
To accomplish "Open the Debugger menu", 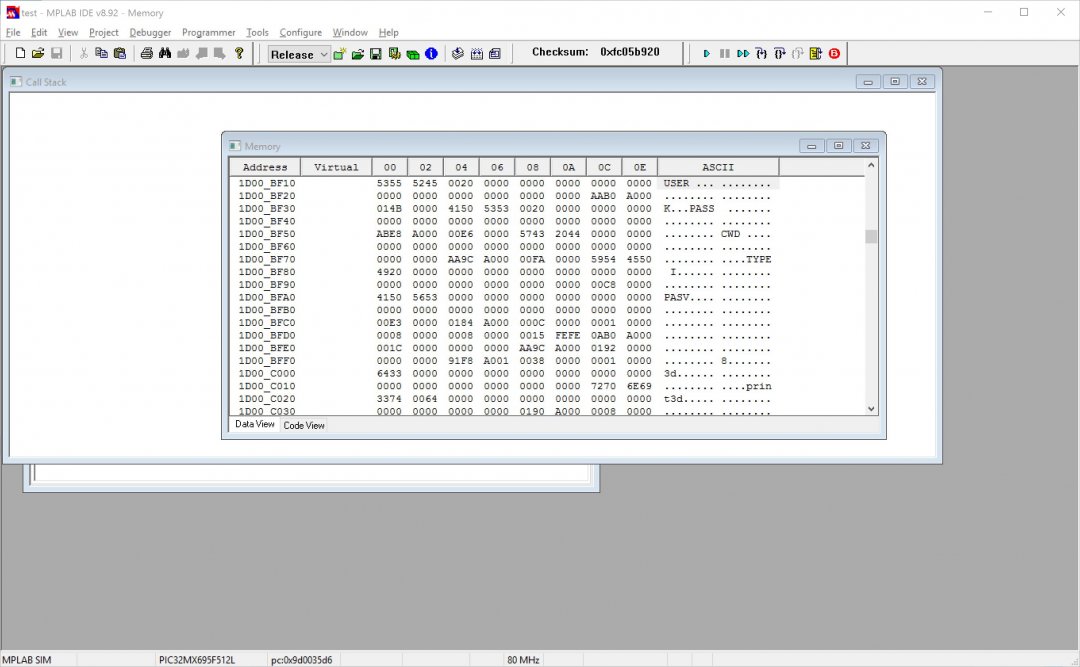I will point(150,33).
